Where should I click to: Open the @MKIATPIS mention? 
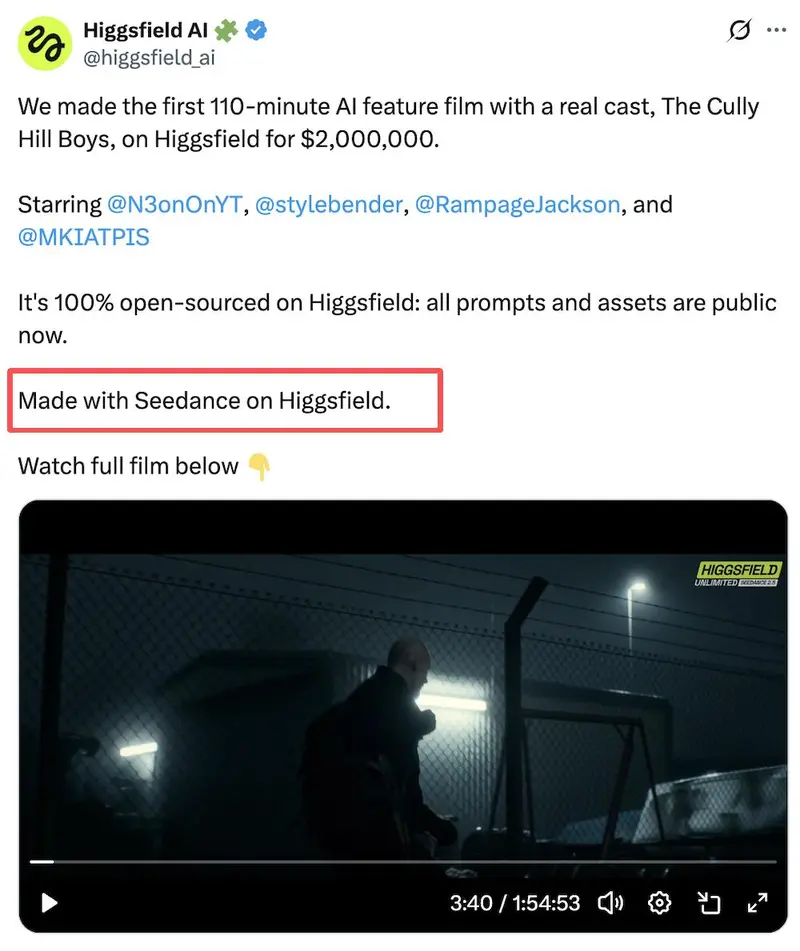tap(84, 237)
